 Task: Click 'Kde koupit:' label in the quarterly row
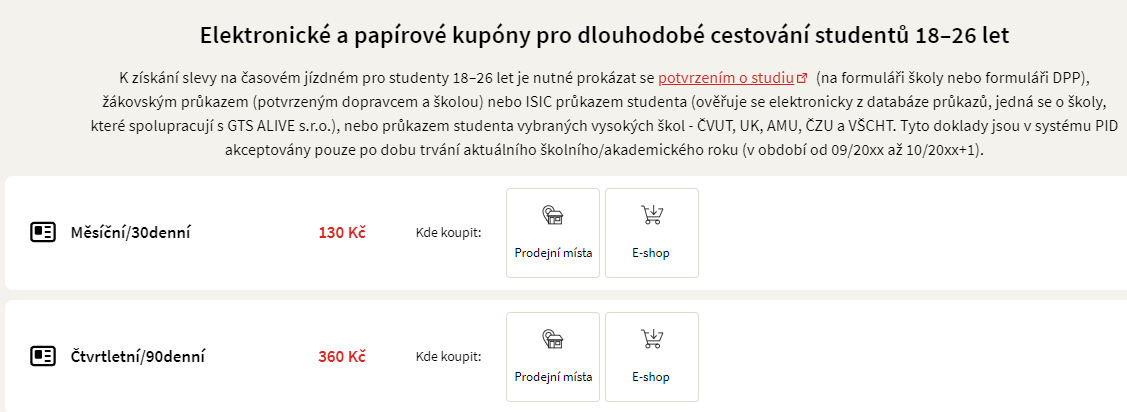point(448,356)
